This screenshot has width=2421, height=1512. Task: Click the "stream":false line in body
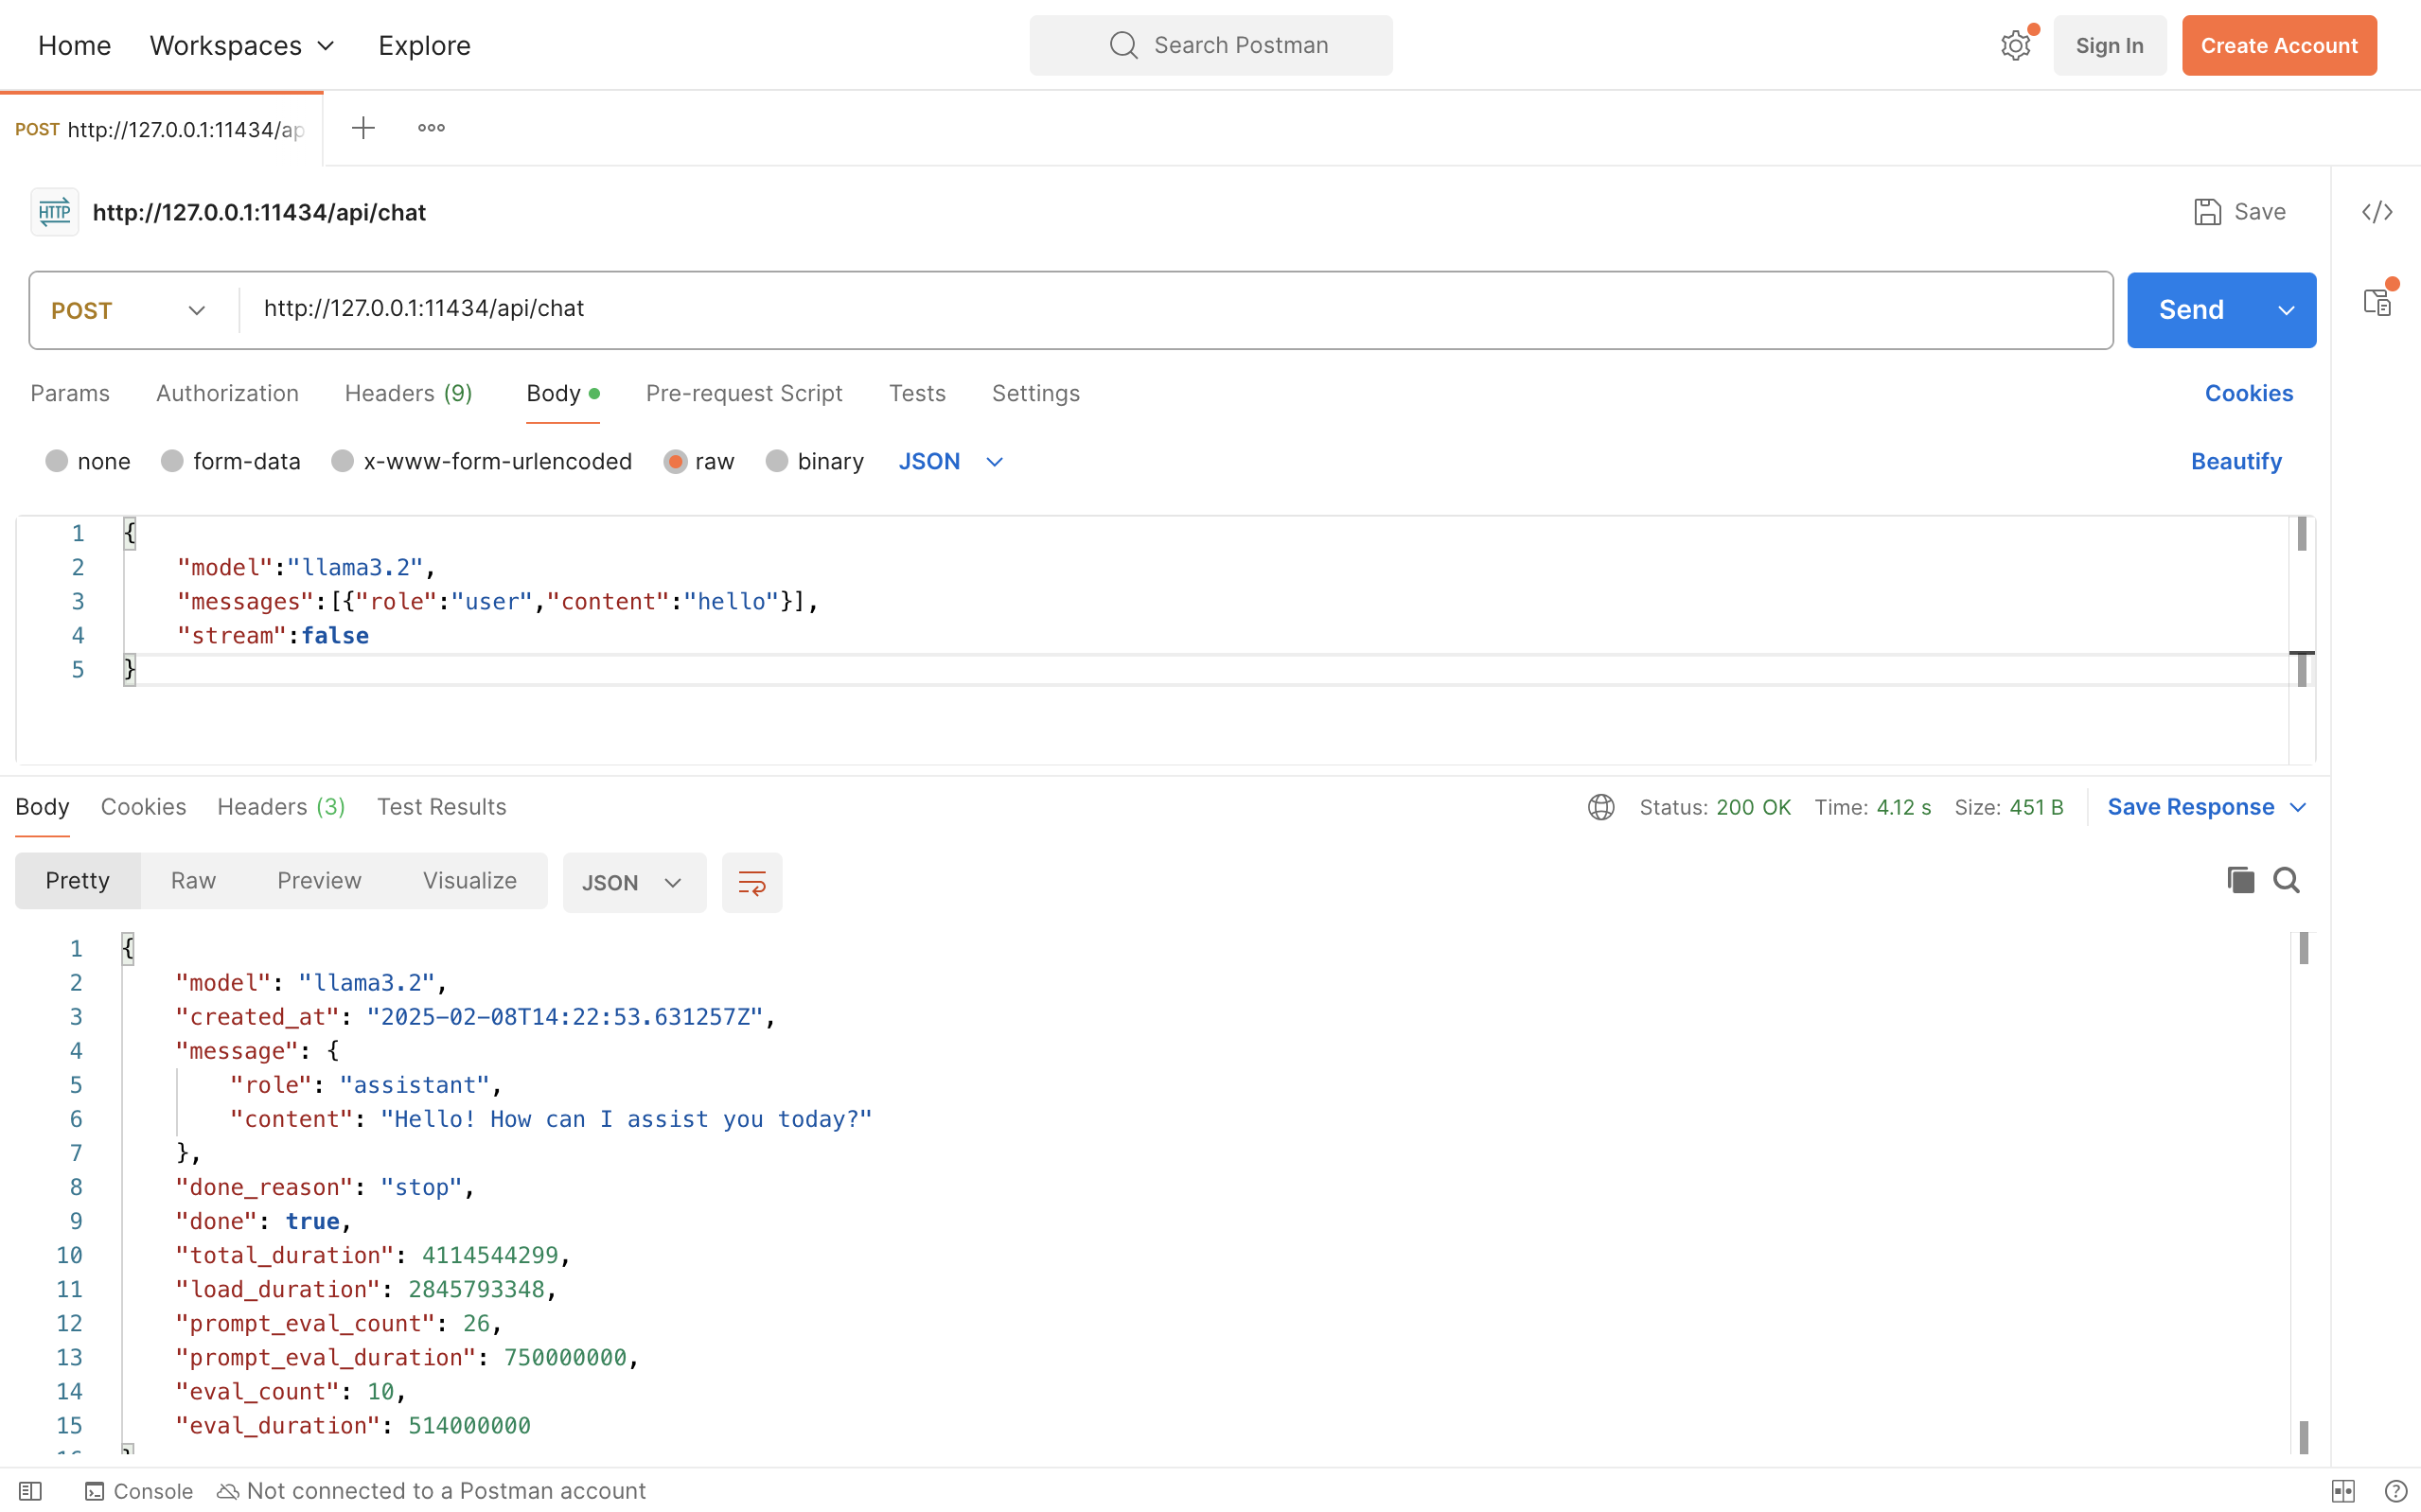[x=273, y=636]
